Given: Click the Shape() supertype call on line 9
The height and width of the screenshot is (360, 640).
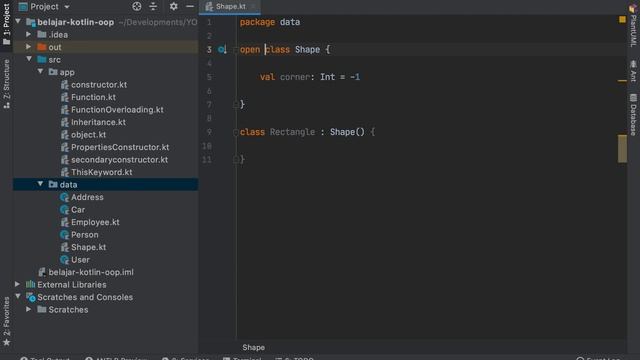Looking at the screenshot, I should coord(347,132).
